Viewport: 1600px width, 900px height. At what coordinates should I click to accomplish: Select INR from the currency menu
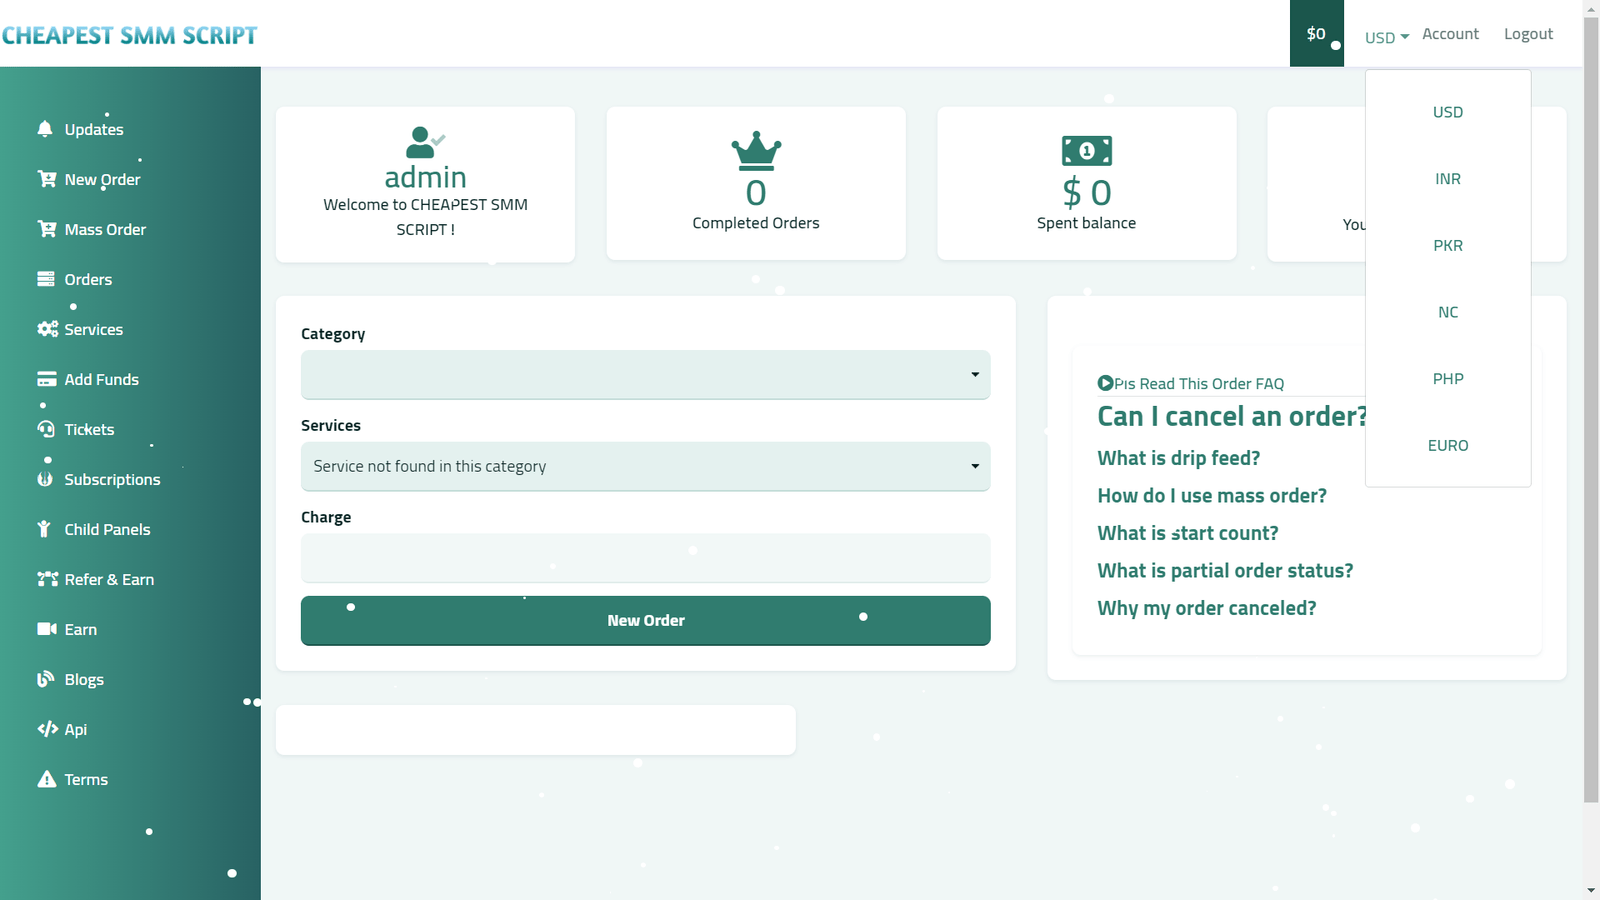click(x=1447, y=179)
